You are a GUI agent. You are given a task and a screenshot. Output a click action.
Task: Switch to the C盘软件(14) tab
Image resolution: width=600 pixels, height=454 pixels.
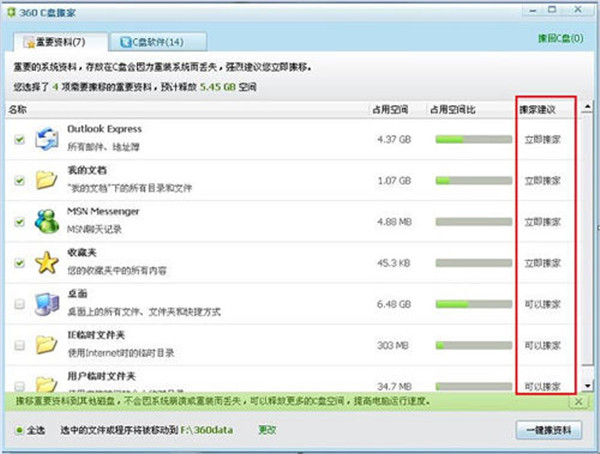tap(160, 42)
